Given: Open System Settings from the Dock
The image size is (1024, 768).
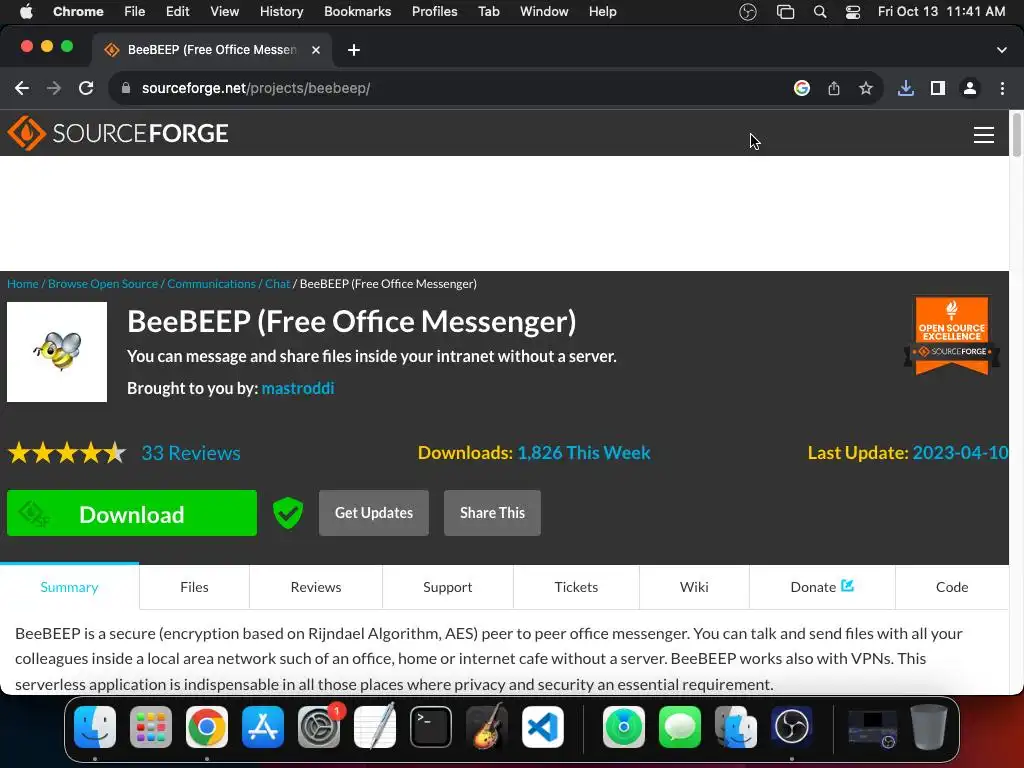Looking at the screenshot, I should [319, 726].
